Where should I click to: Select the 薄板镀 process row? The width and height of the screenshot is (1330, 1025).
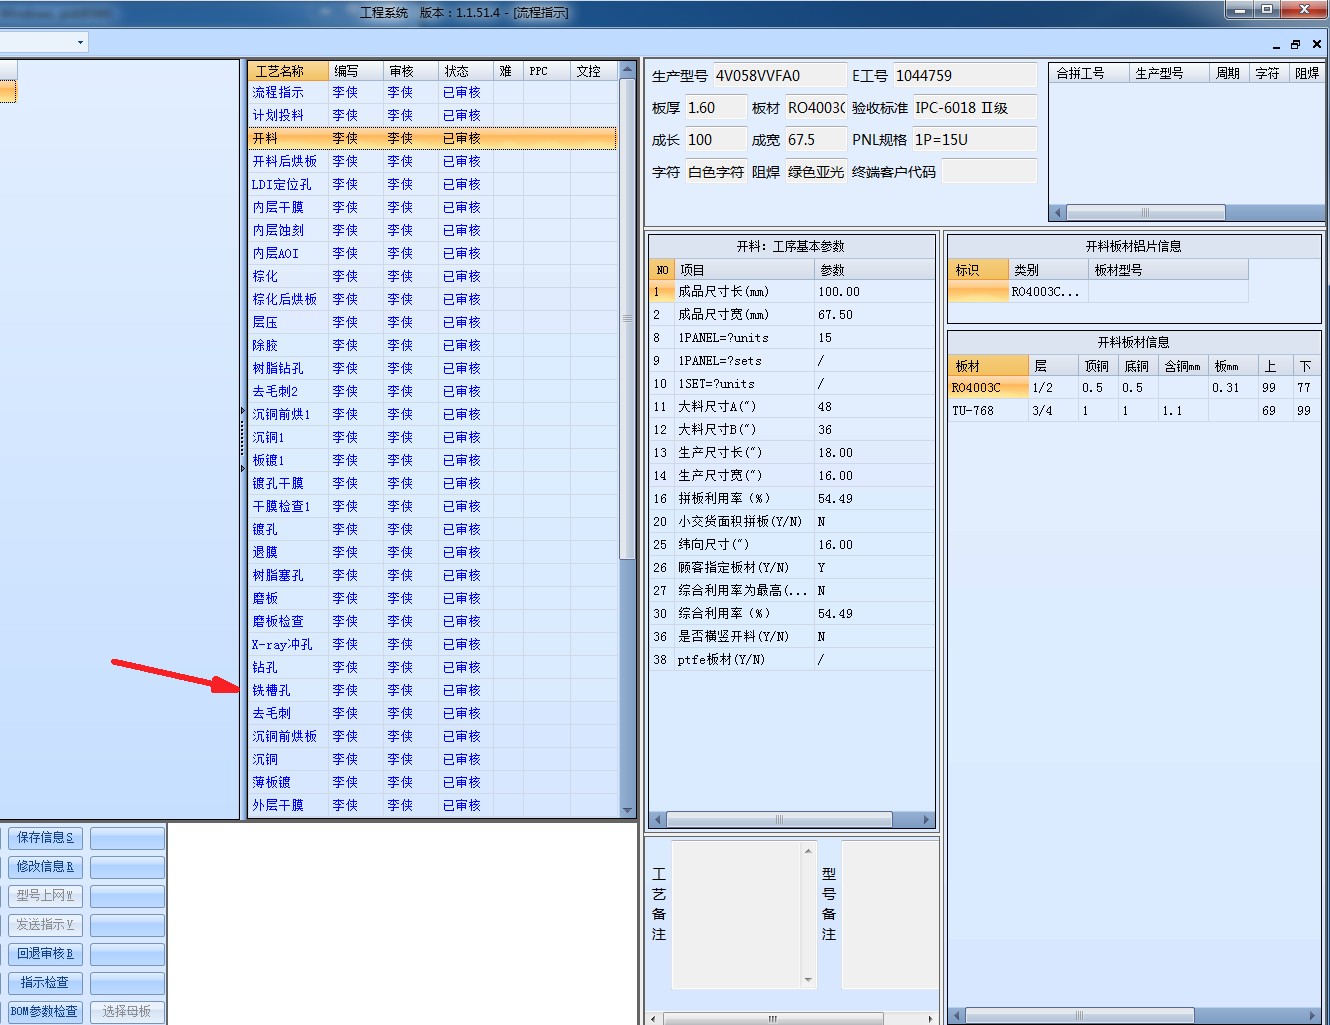click(x=432, y=782)
